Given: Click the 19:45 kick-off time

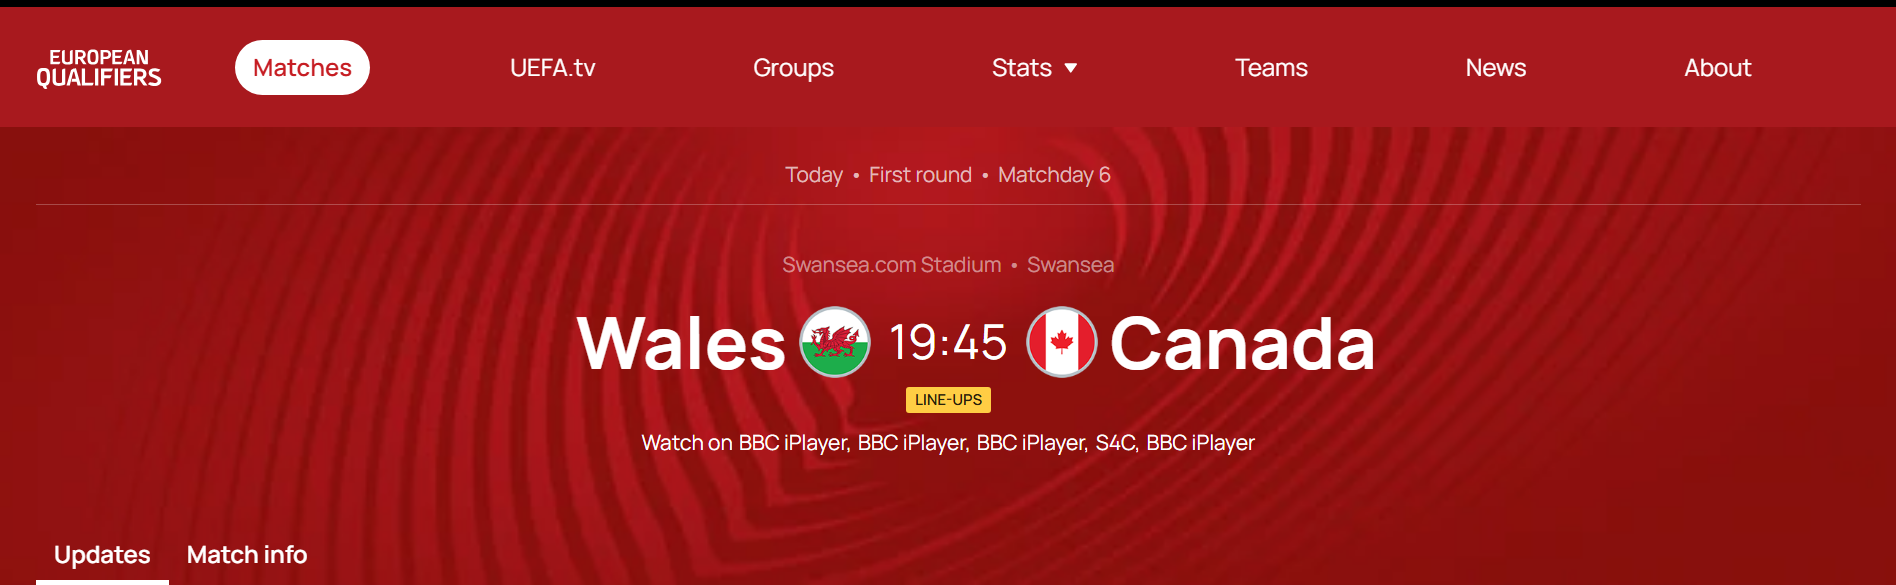Looking at the screenshot, I should click(948, 343).
